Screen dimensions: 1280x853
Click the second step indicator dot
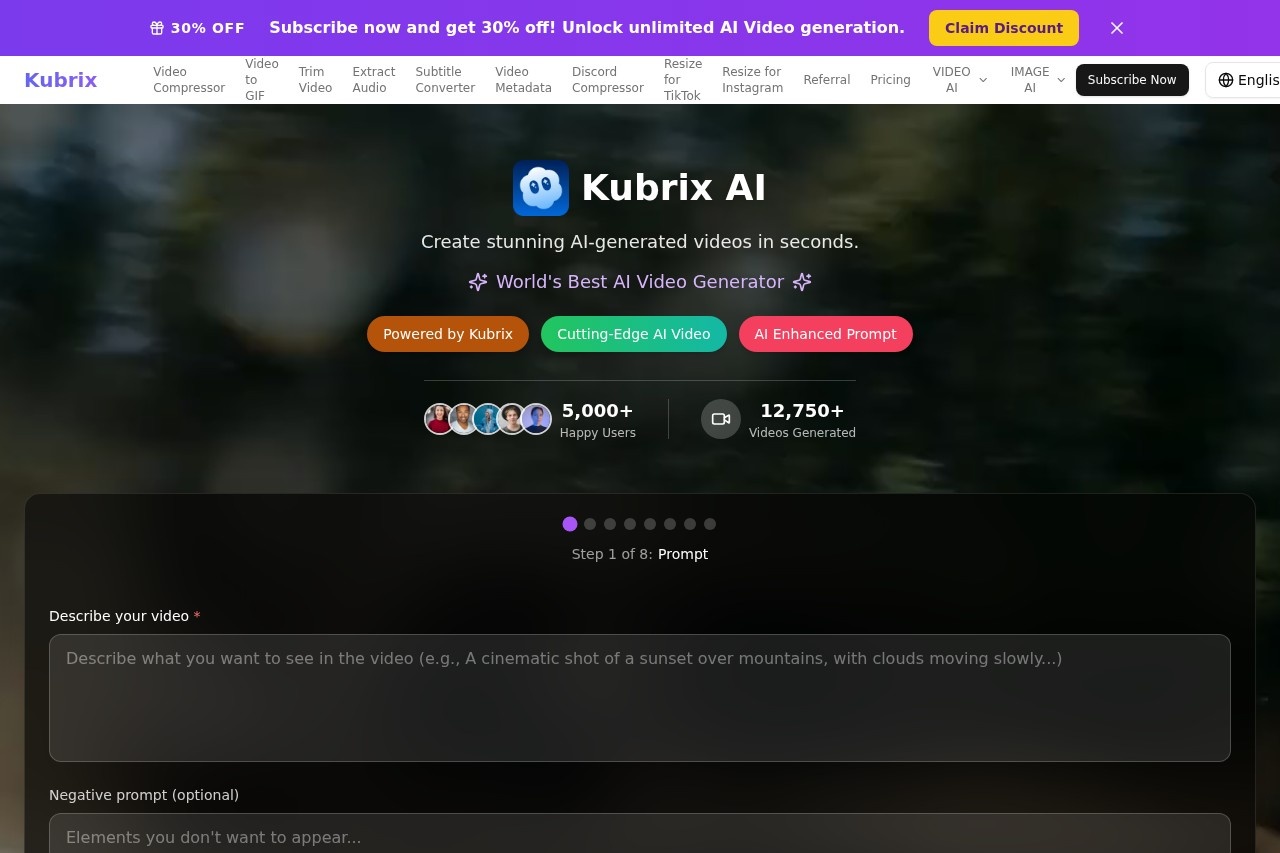point(590,523)
